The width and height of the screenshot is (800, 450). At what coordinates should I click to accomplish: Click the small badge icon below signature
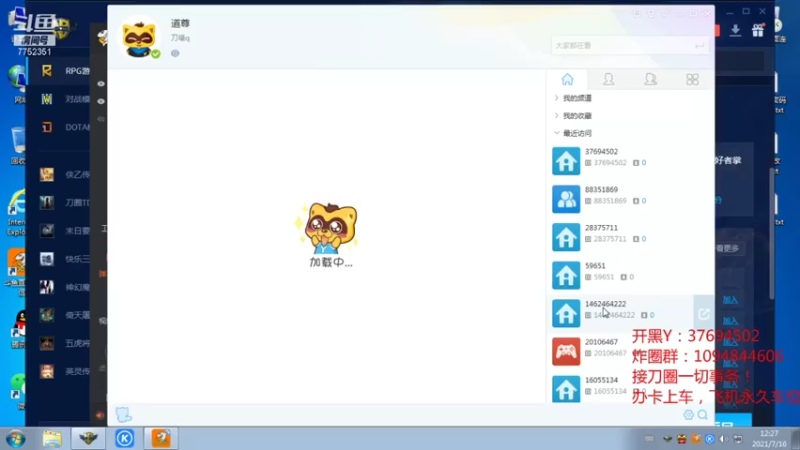(x=175, y=53)
